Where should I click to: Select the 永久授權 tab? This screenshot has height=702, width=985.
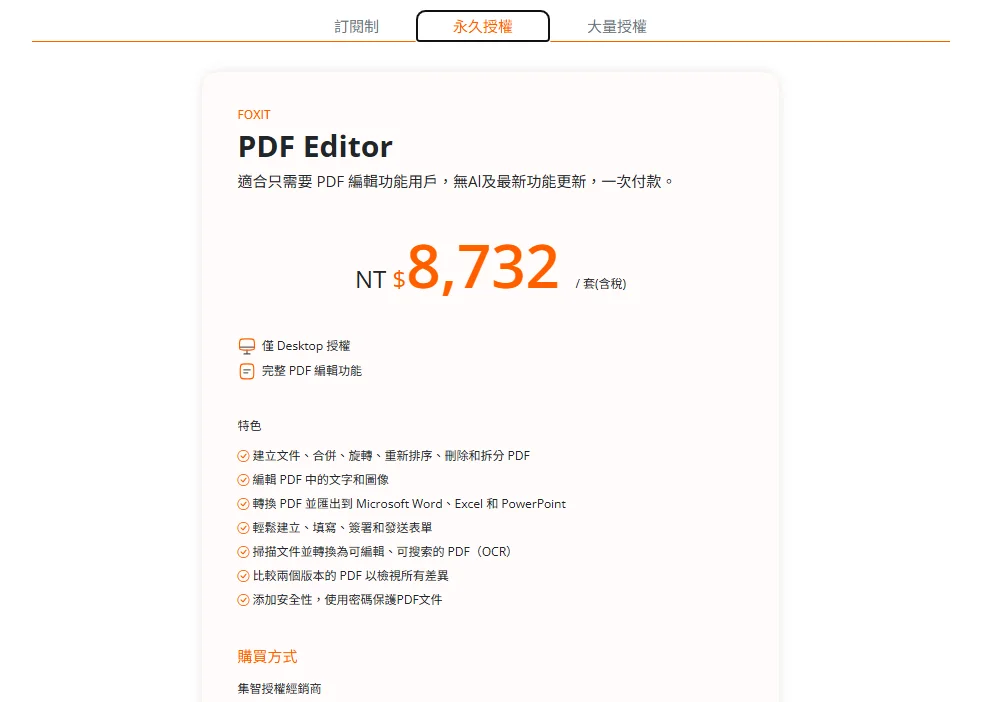tap(482, 26)
